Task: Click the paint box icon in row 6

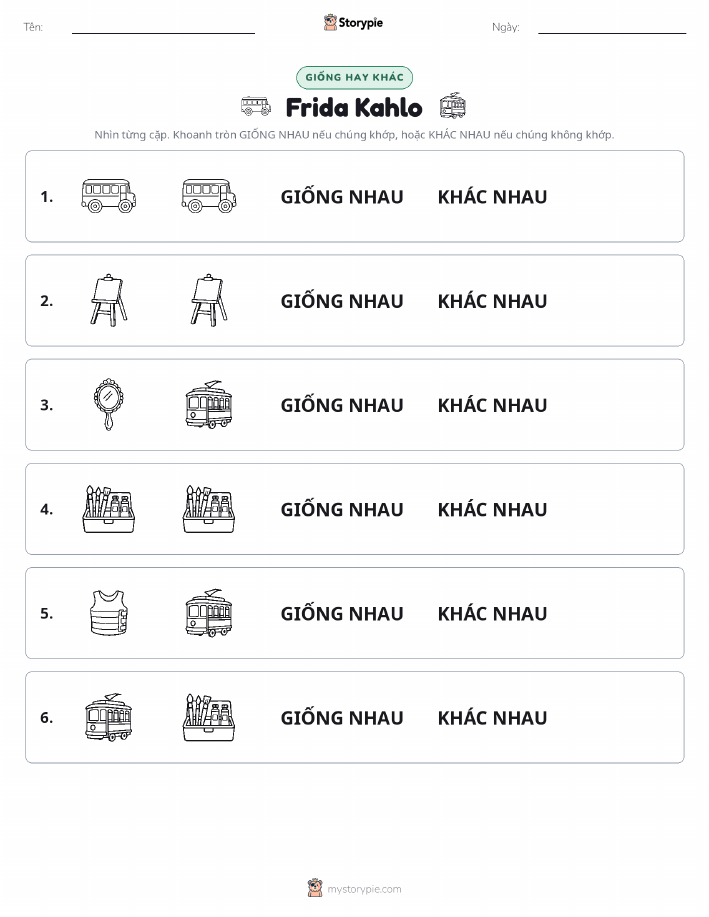Action: (209, 717)
